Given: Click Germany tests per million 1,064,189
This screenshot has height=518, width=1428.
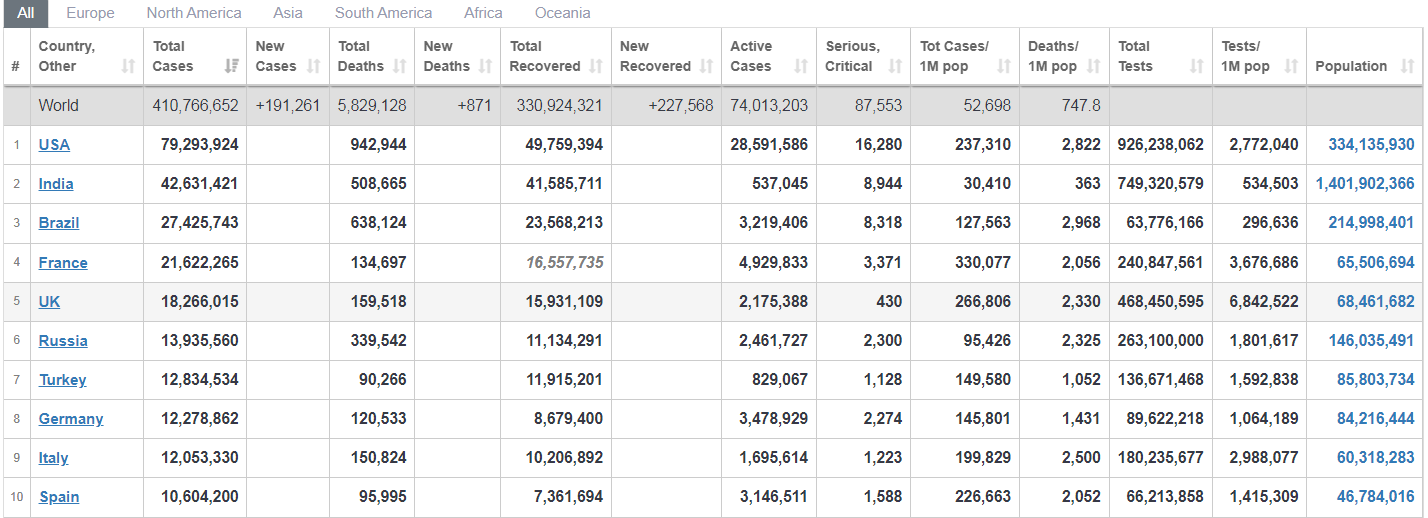Looking at the screenshot, I should (x=1263, y=419).
